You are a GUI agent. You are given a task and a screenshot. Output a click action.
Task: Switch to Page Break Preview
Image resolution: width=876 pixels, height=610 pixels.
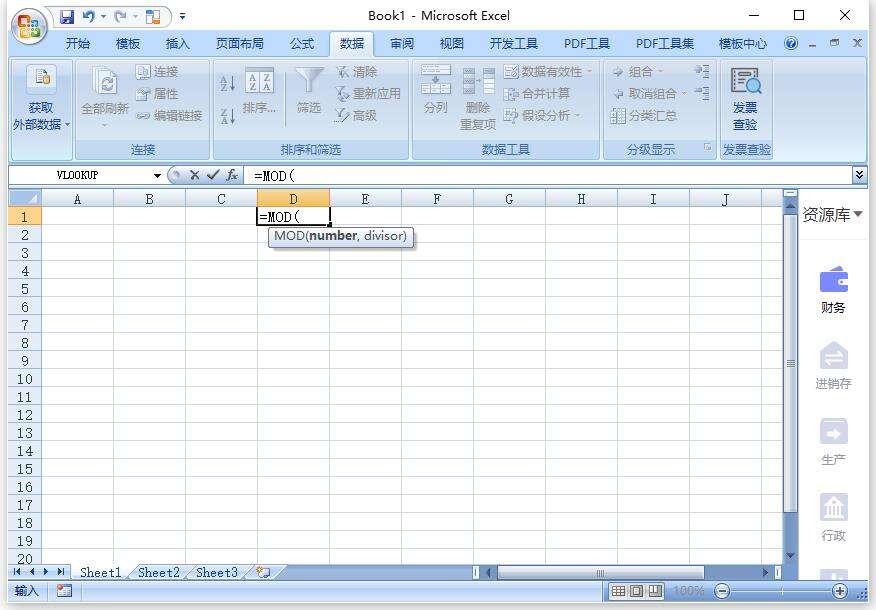coord(655,590)
